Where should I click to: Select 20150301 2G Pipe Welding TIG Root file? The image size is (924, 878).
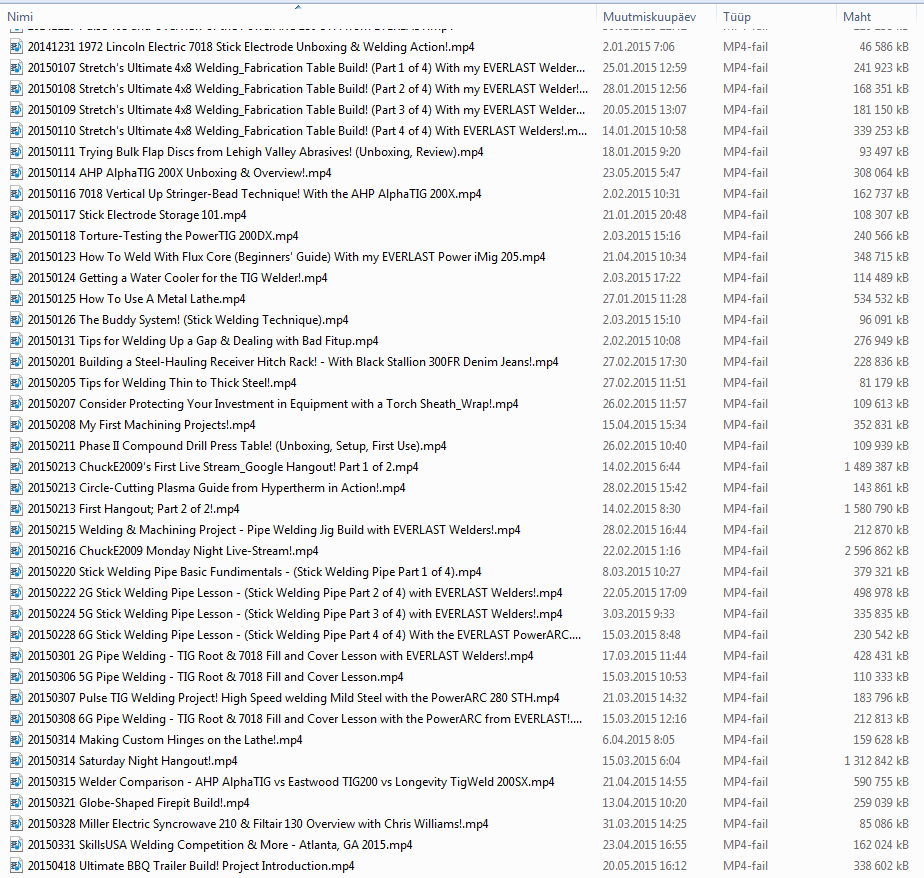coord(280,656)
